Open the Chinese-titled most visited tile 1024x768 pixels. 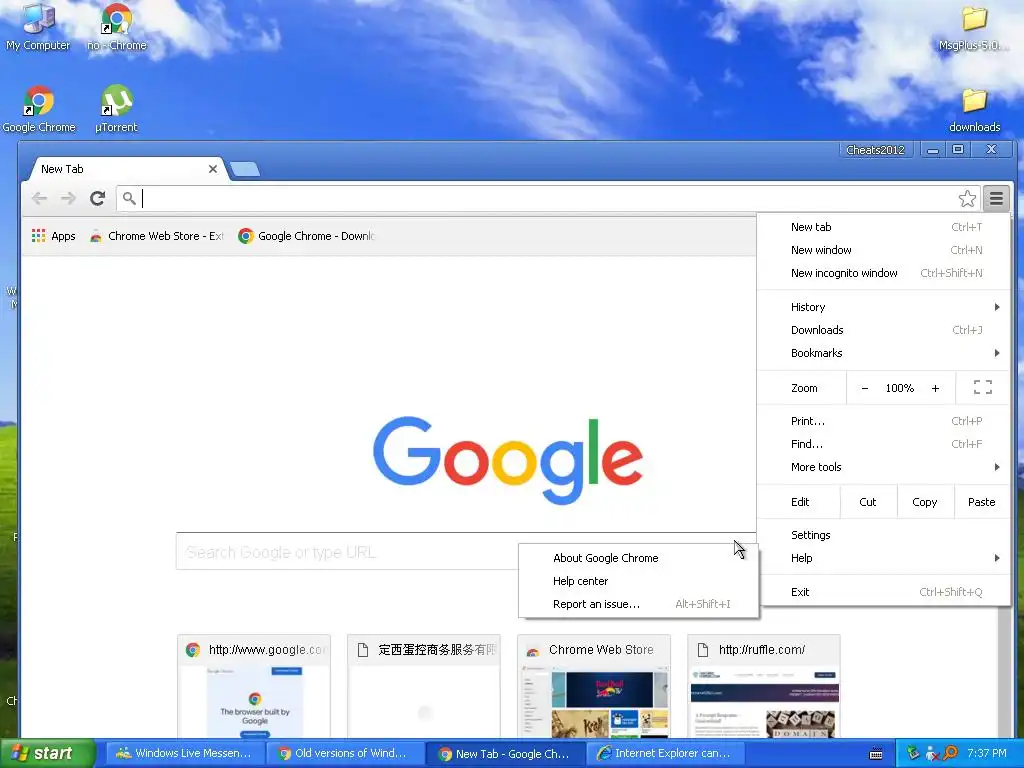pyautogui.click(x=424, y=686)
